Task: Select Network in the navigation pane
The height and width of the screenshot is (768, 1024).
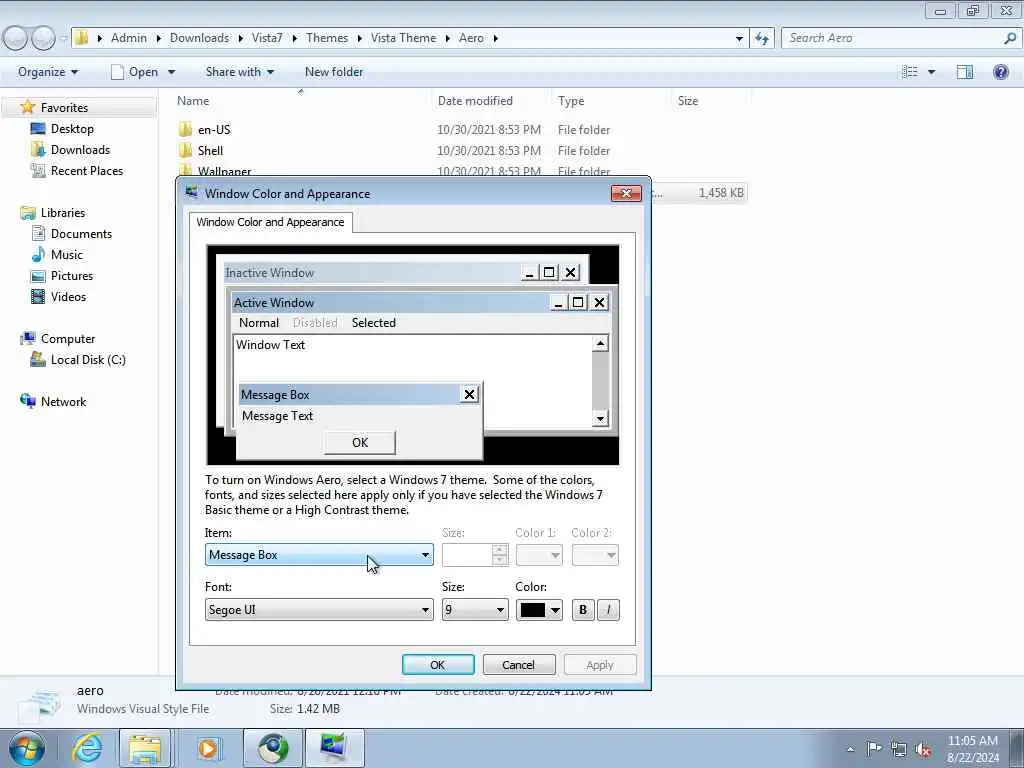Action: click(x=63, y=402)
